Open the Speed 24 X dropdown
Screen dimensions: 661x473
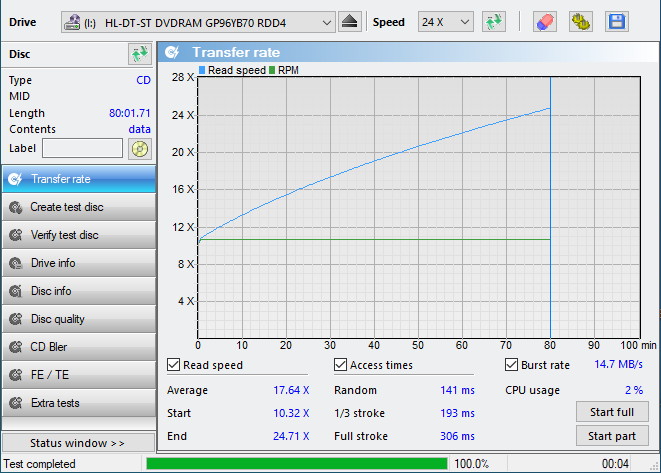446,22
